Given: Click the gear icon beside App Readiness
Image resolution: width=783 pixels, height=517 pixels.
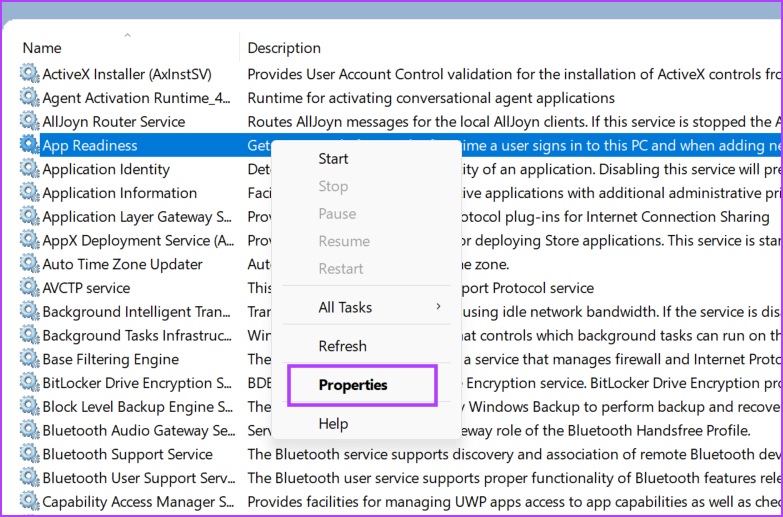Looking at the screenshot, I should (29, 145).
